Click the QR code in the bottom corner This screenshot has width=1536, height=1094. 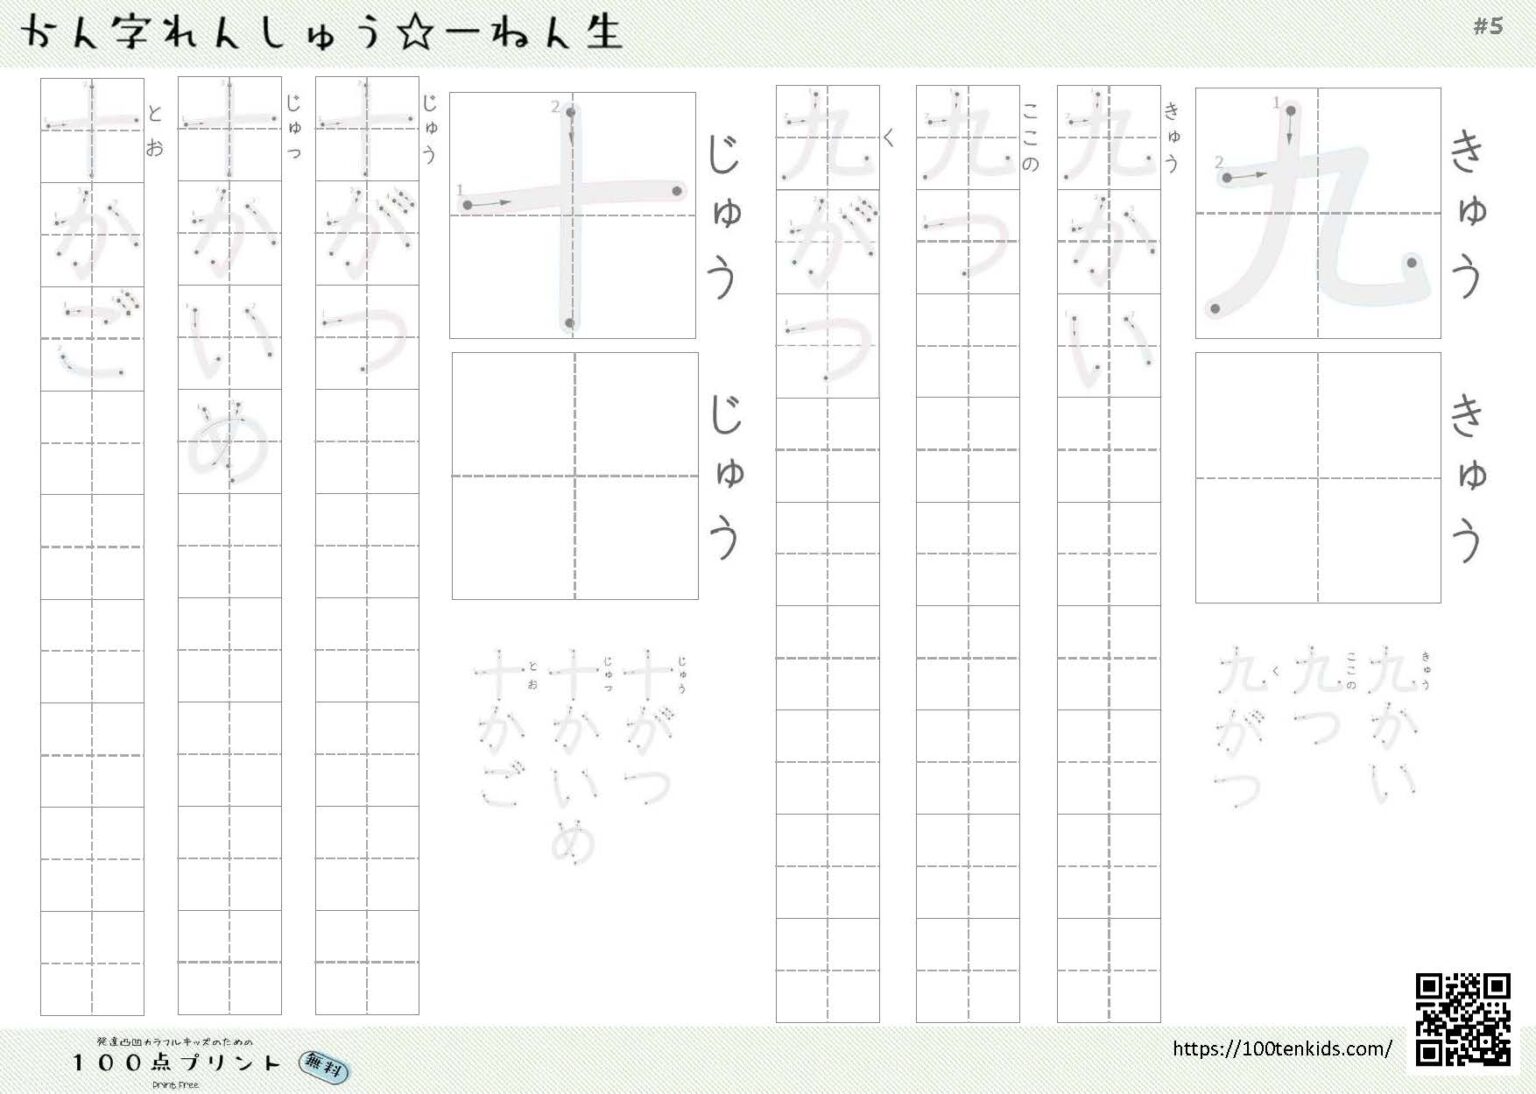pyautogui.click(x=1462, y=1019)
